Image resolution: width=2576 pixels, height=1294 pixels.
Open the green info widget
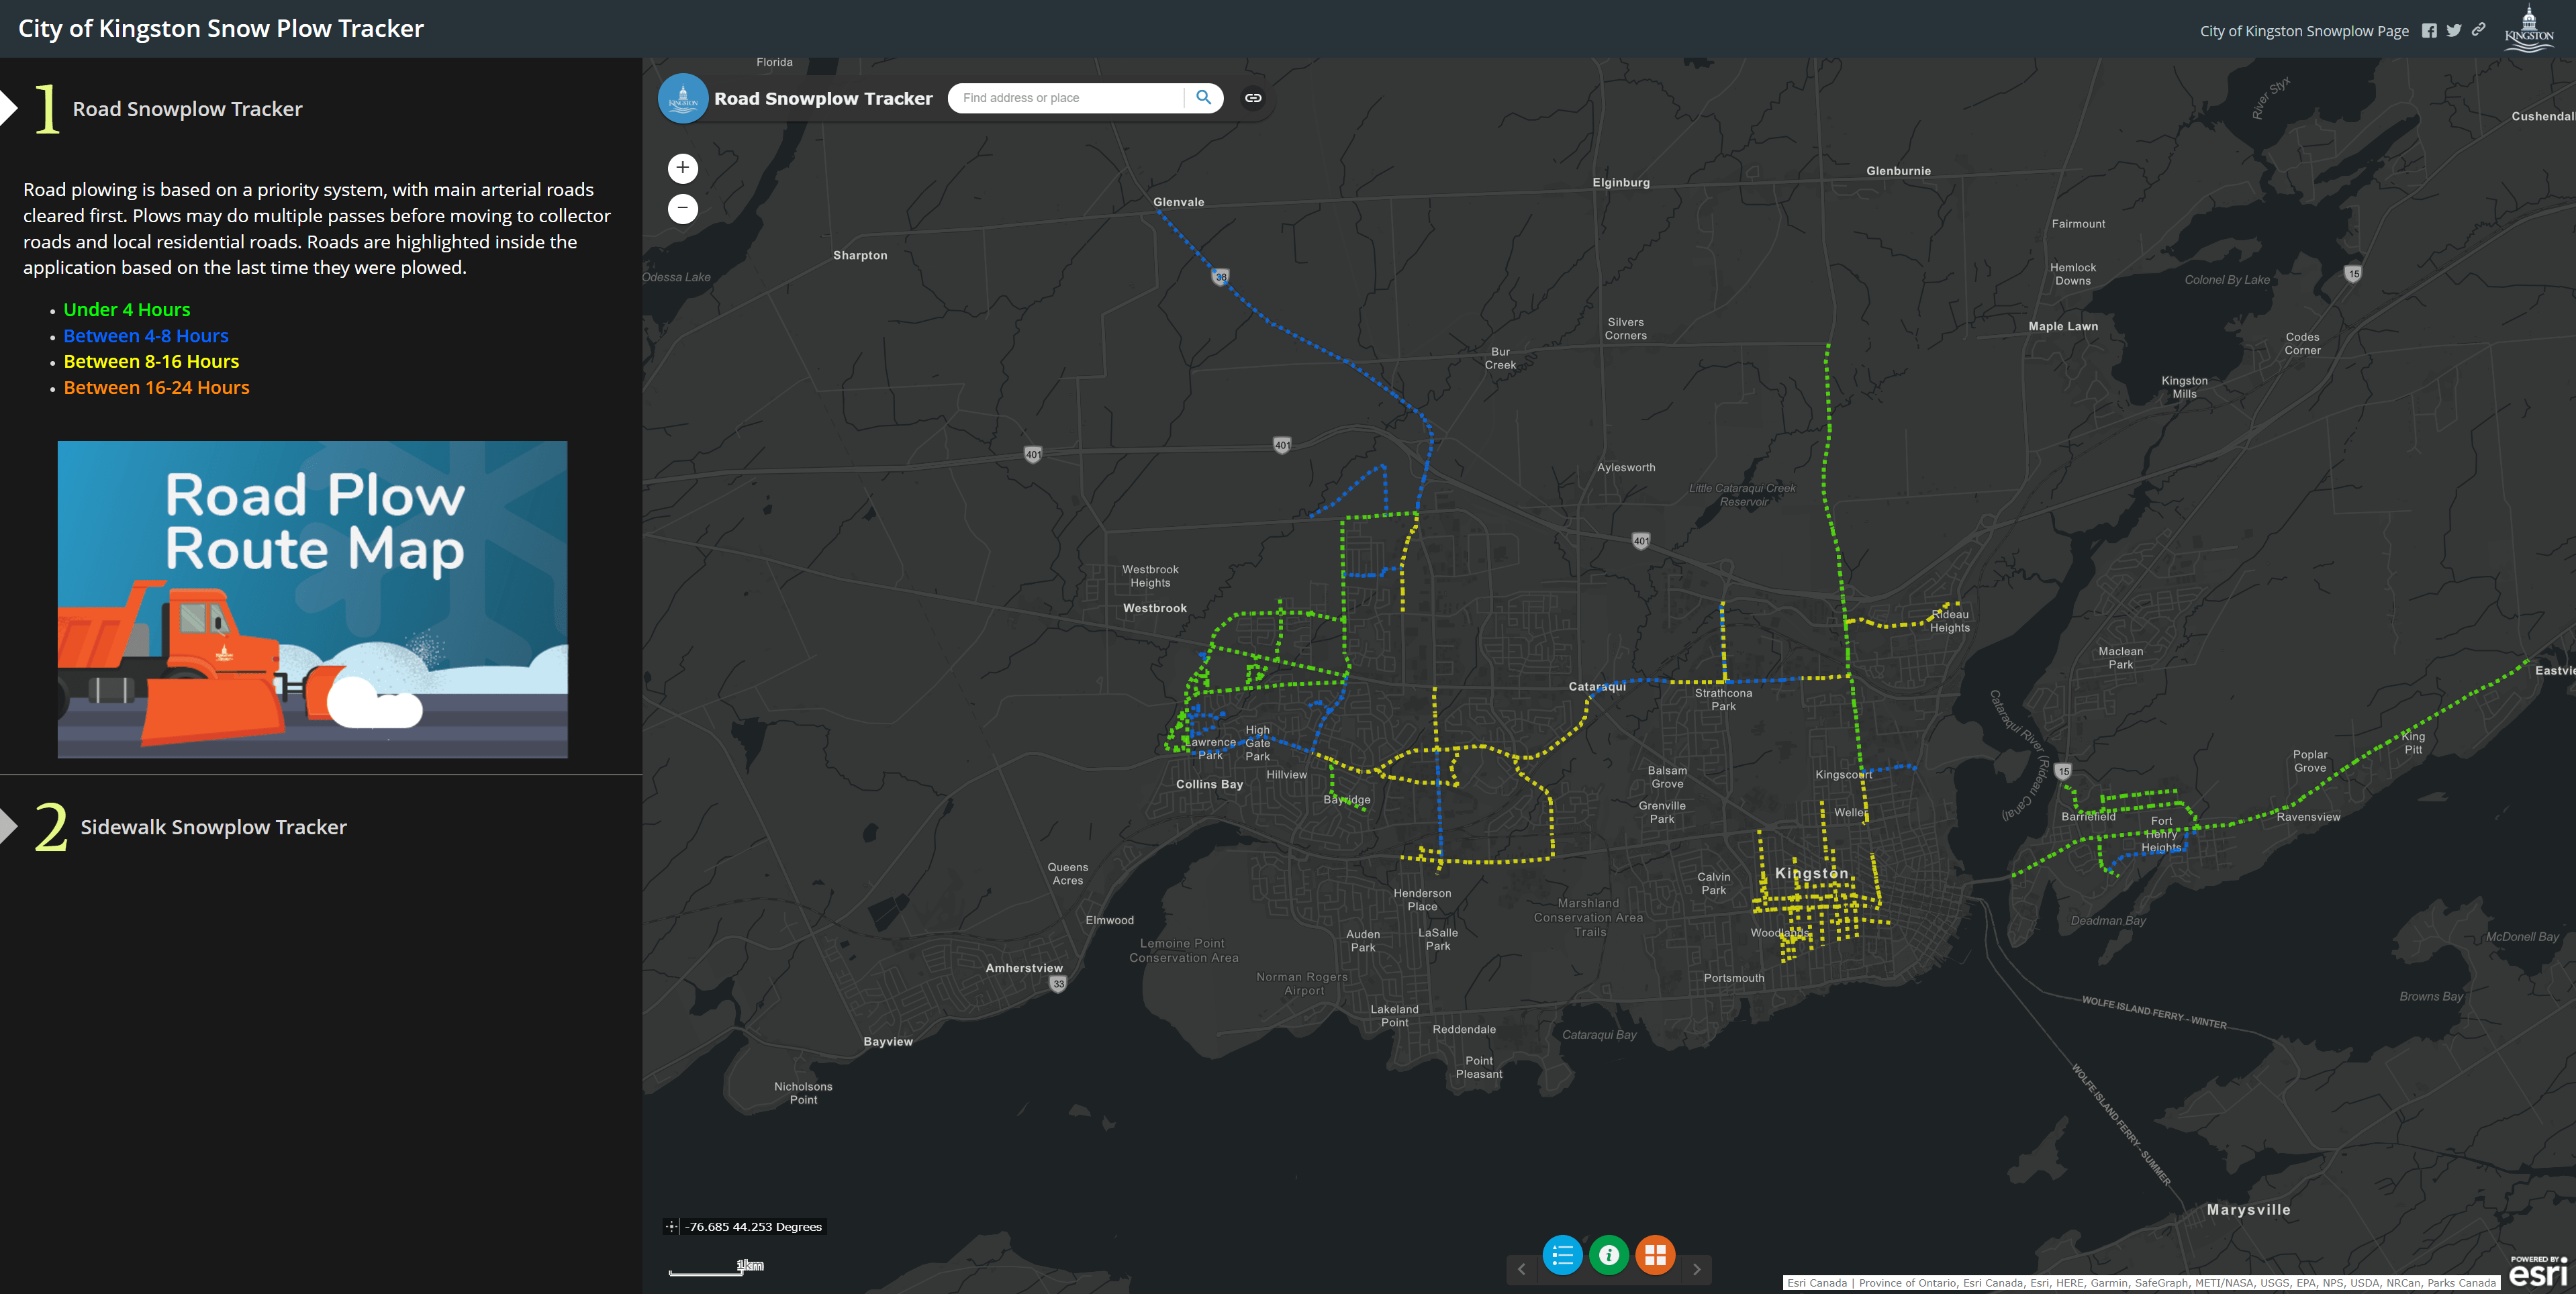[1609, 1255]
